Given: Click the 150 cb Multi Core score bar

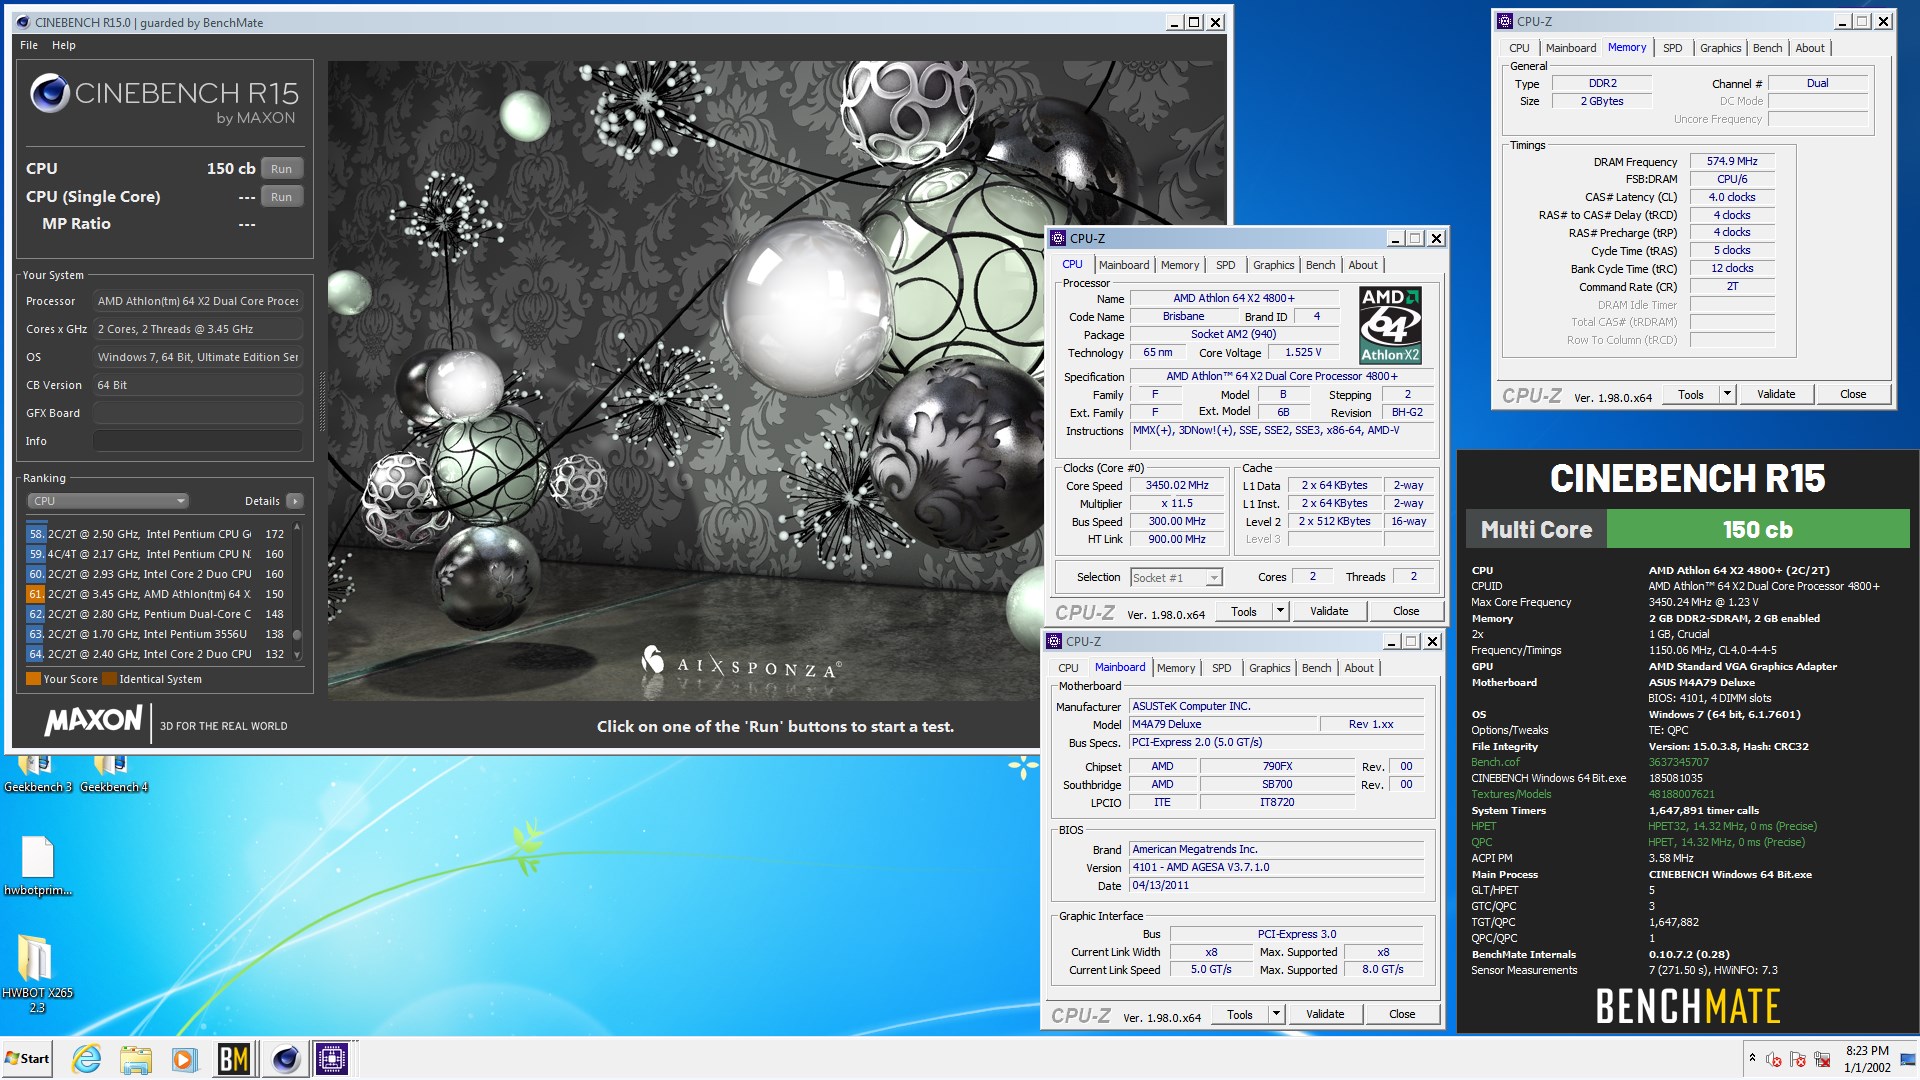Looking at the screenshot, I should (x=1757, y=529).
